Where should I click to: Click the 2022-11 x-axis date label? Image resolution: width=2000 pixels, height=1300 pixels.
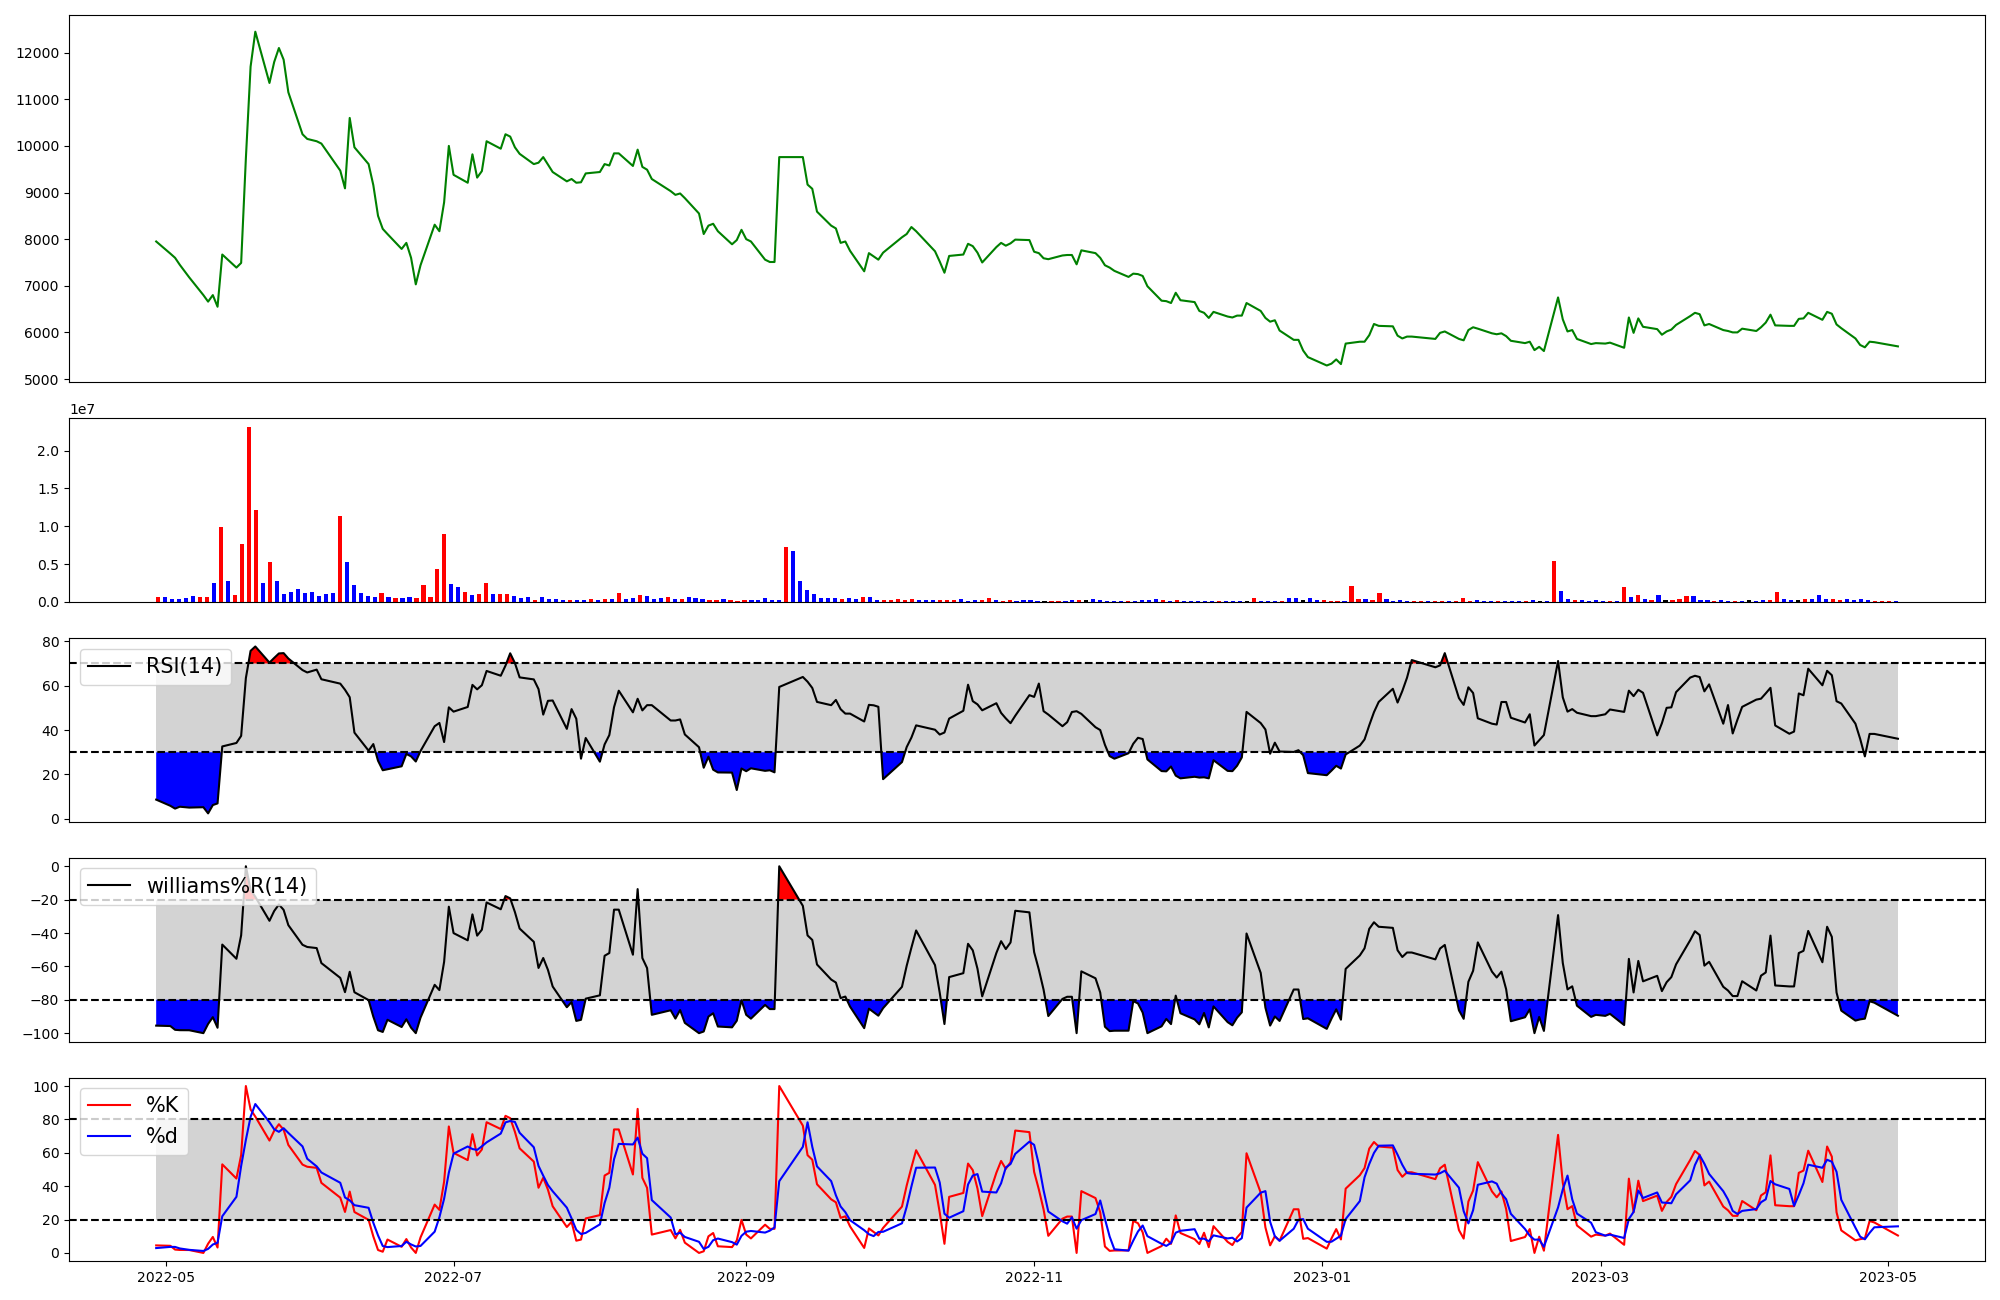click(x=1034, y=1277)
